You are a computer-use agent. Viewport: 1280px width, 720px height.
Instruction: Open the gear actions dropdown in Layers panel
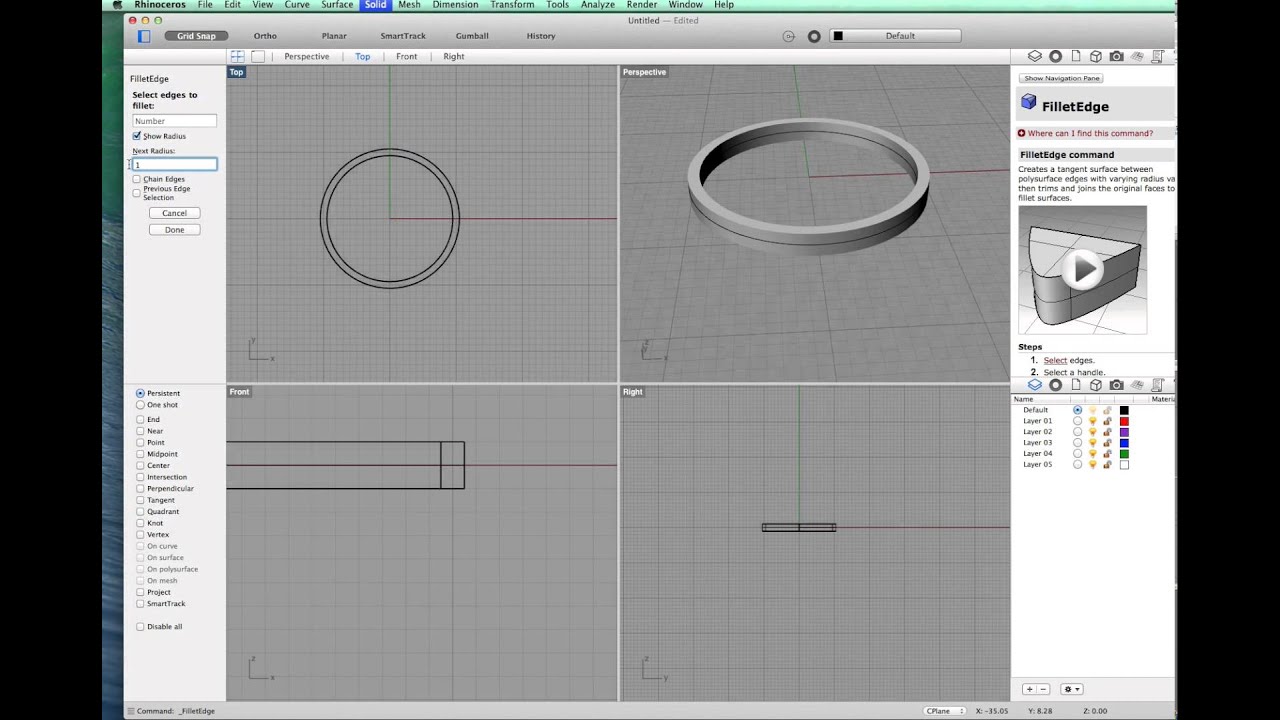tap(1071, 689)
